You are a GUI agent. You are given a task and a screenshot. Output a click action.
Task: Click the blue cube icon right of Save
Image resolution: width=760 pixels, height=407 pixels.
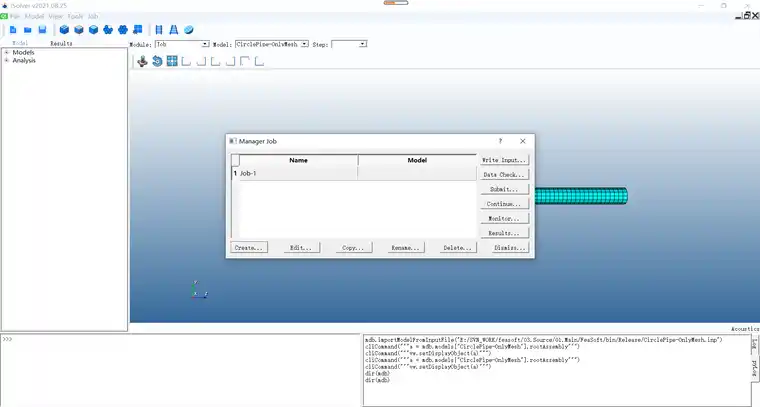click(64, 30)
